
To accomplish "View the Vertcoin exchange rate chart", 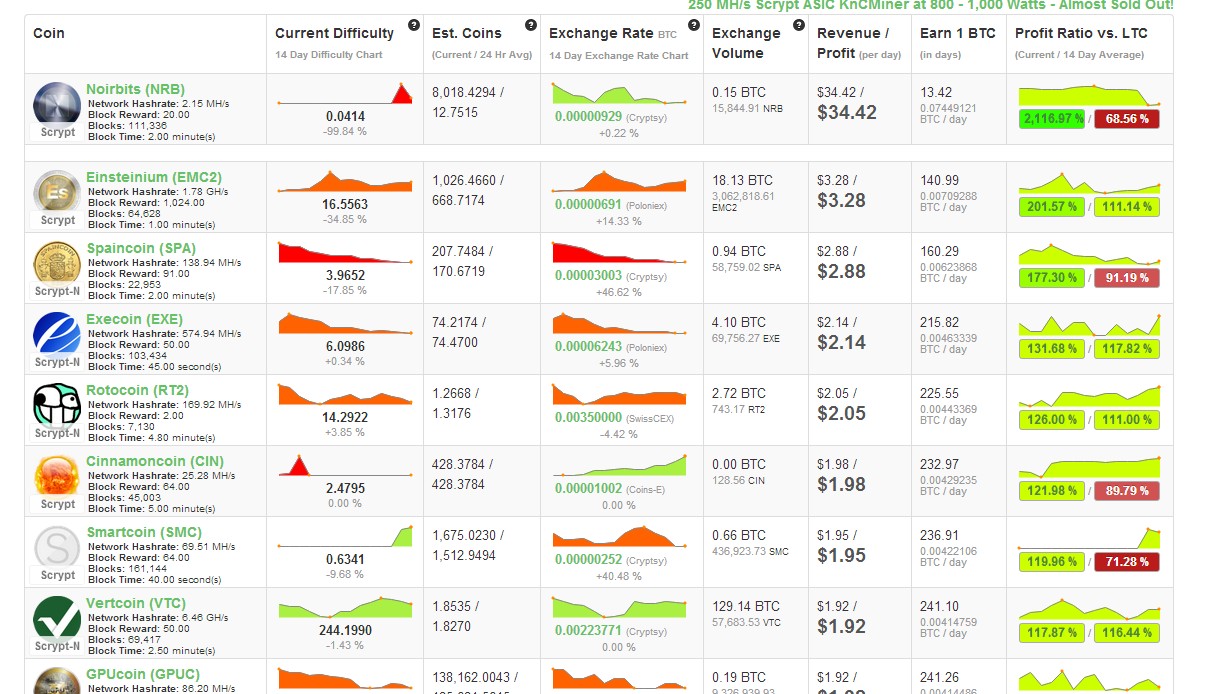I will (620, 607).
